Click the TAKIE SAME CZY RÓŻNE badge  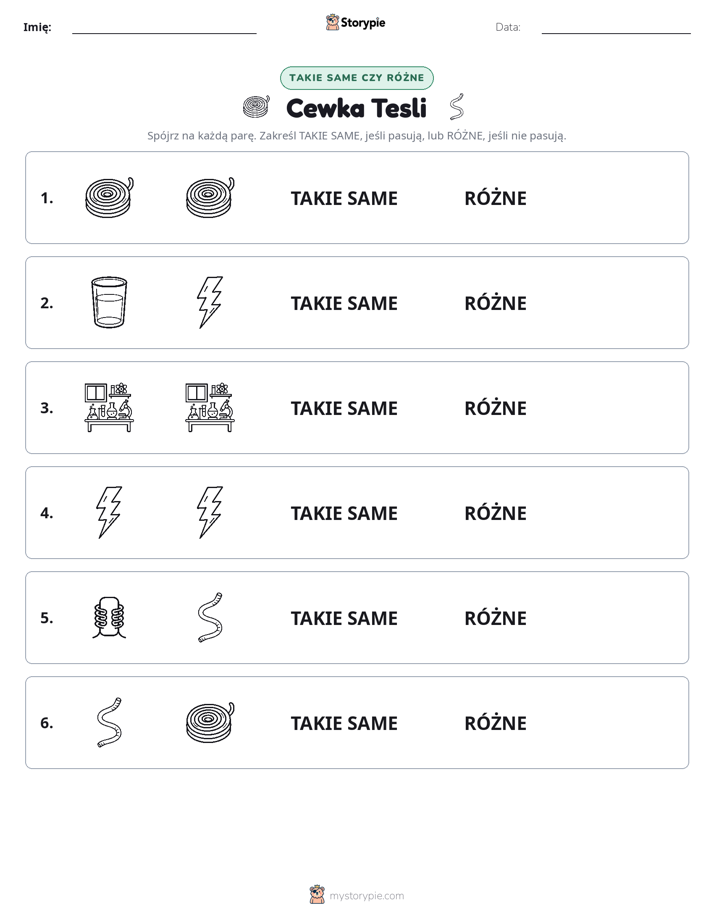tap(356, 78)
